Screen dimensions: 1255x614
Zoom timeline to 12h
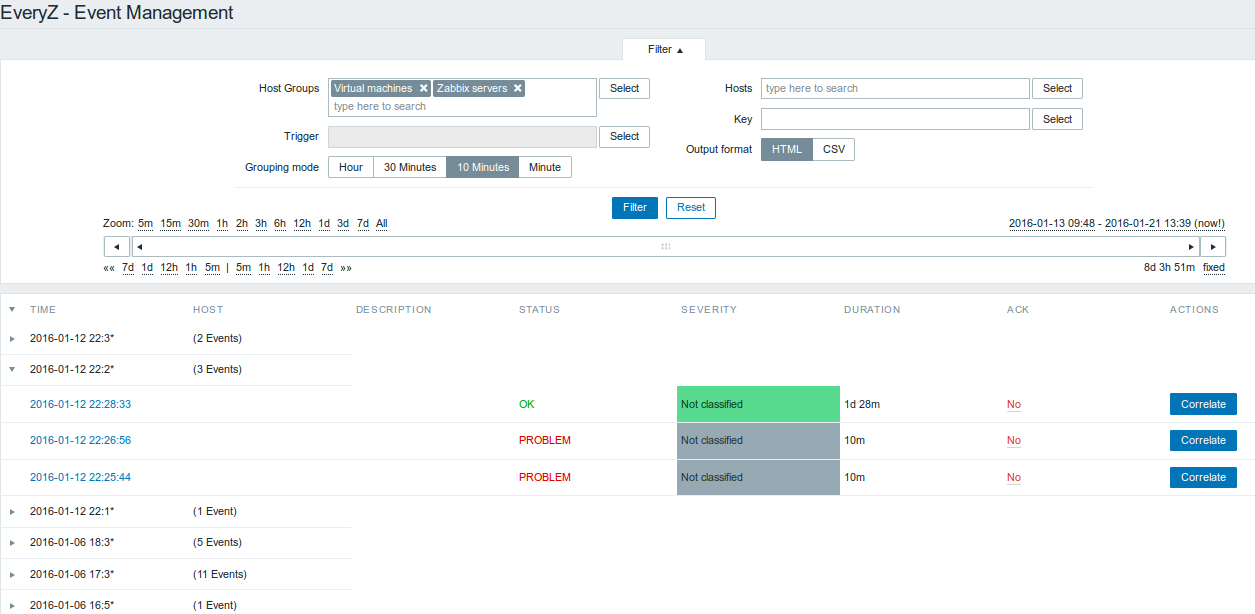click(302, 224)
